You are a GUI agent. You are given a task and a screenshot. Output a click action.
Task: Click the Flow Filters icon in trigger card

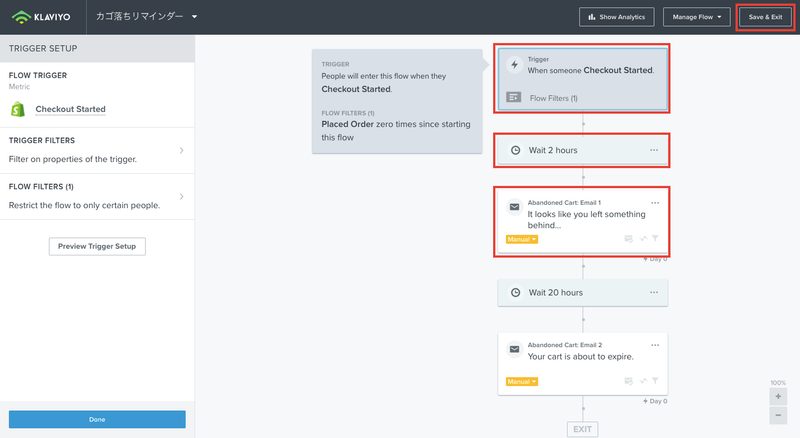[513, 97]
